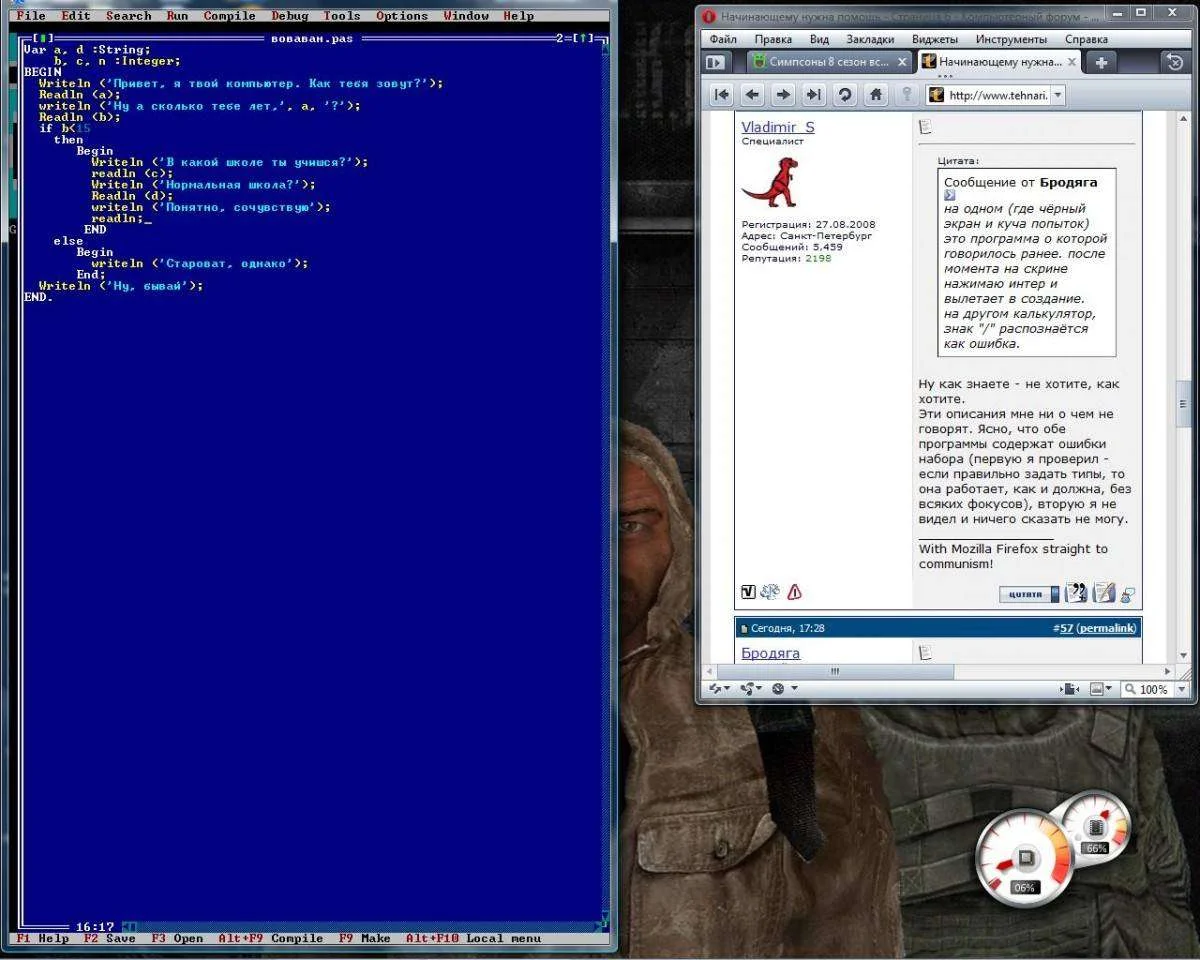This screenshot has width=1200, height=960.
Task: Click F3 Open in Pascal status bar
Action: coord(177,939)
